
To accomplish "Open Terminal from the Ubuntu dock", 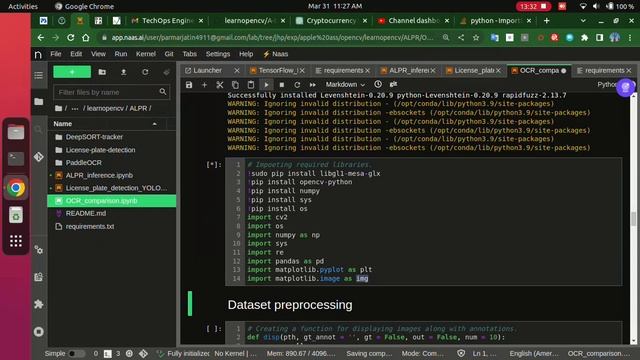I will pyautogui.click(x=16, y=159).
